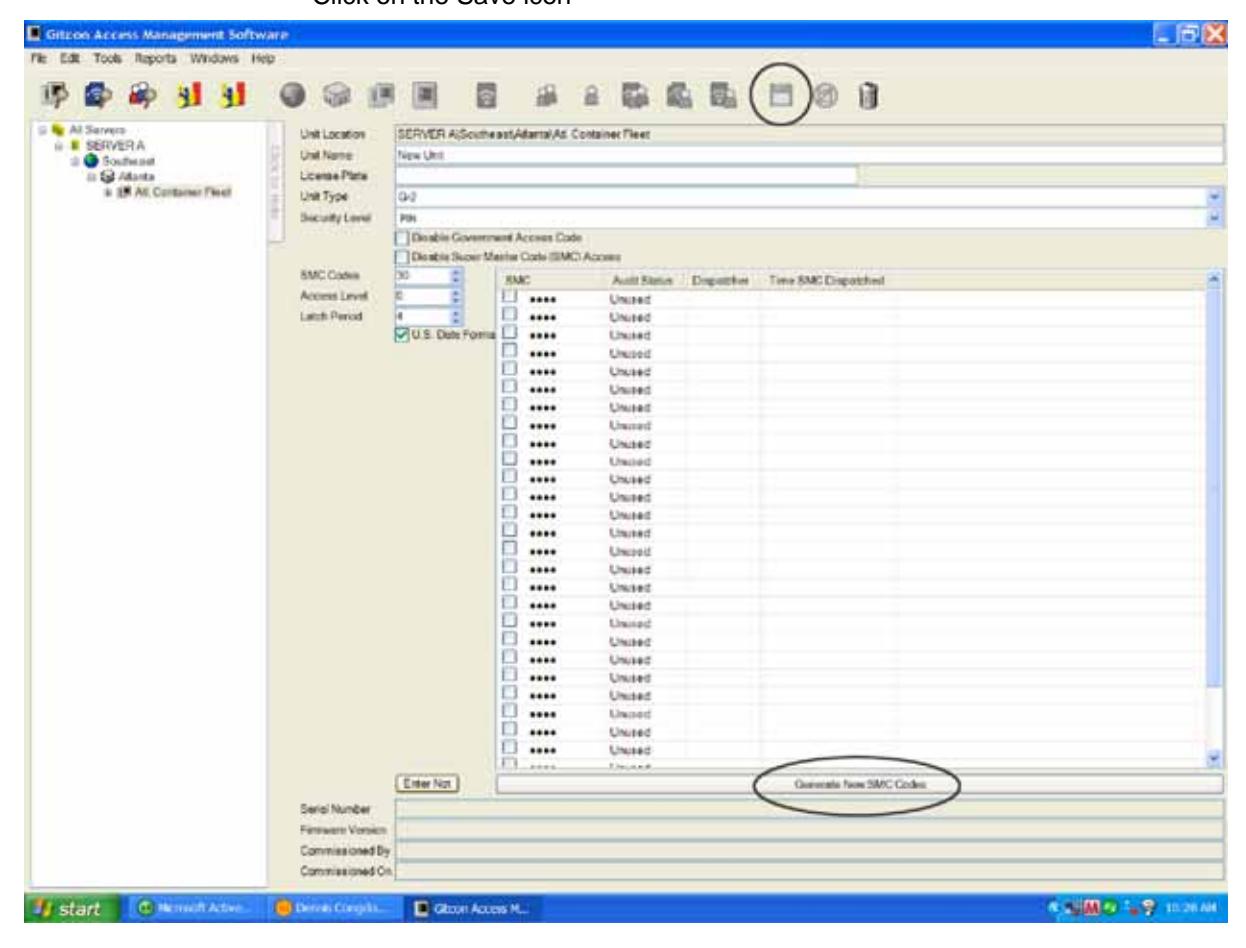This screenshot has height=948, width=1246.
Task: Click the vertical Click to Hide tab
Action: point(277,184)
